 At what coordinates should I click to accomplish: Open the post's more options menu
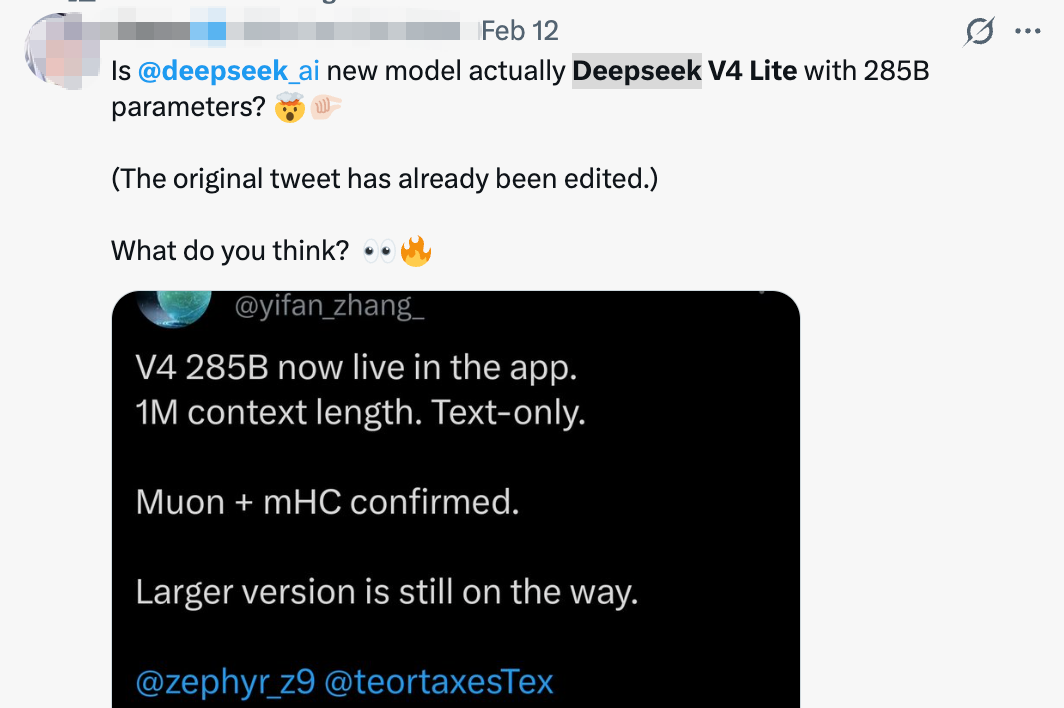coord(1029,32)
